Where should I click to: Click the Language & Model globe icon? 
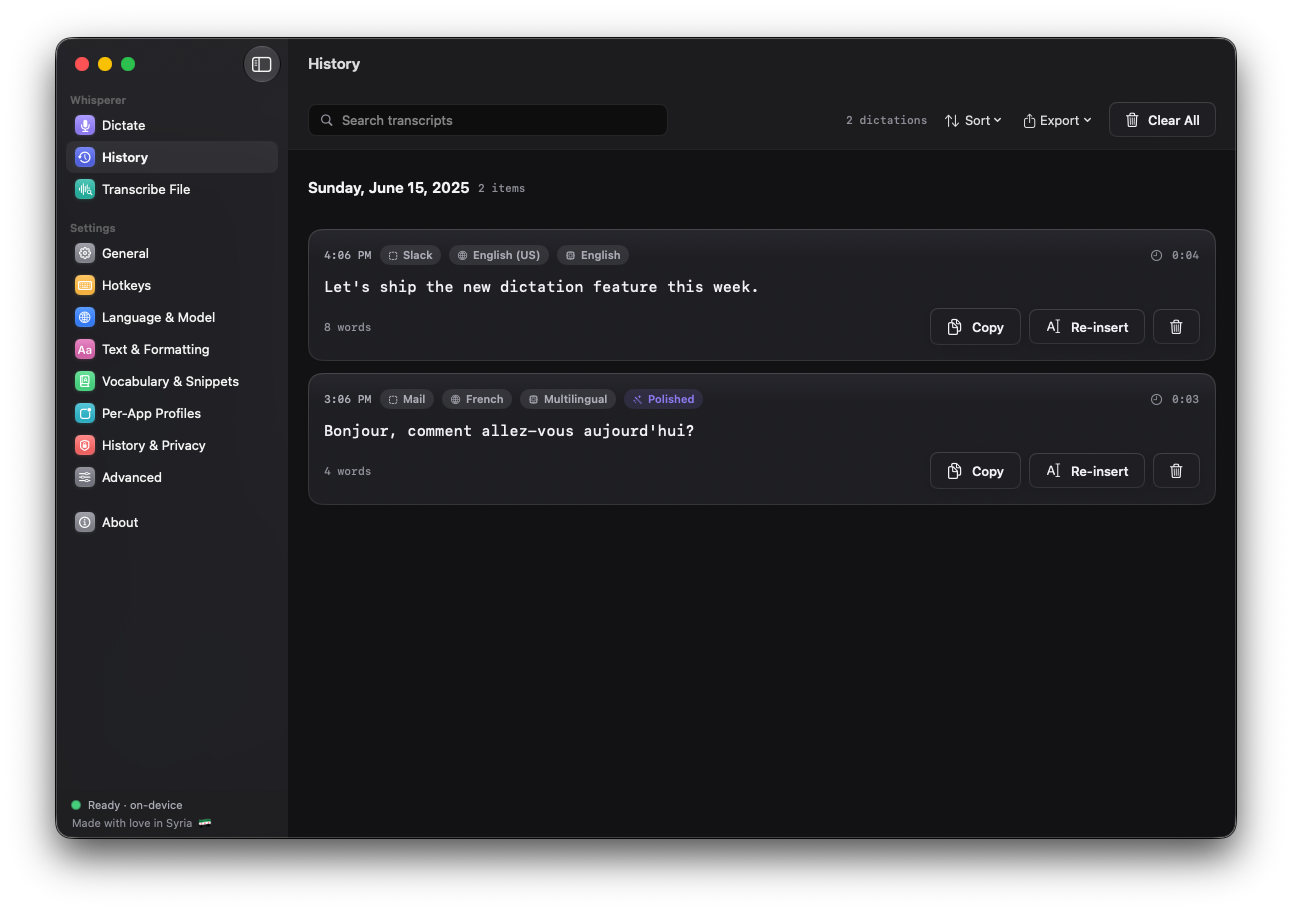coord(85,317)
